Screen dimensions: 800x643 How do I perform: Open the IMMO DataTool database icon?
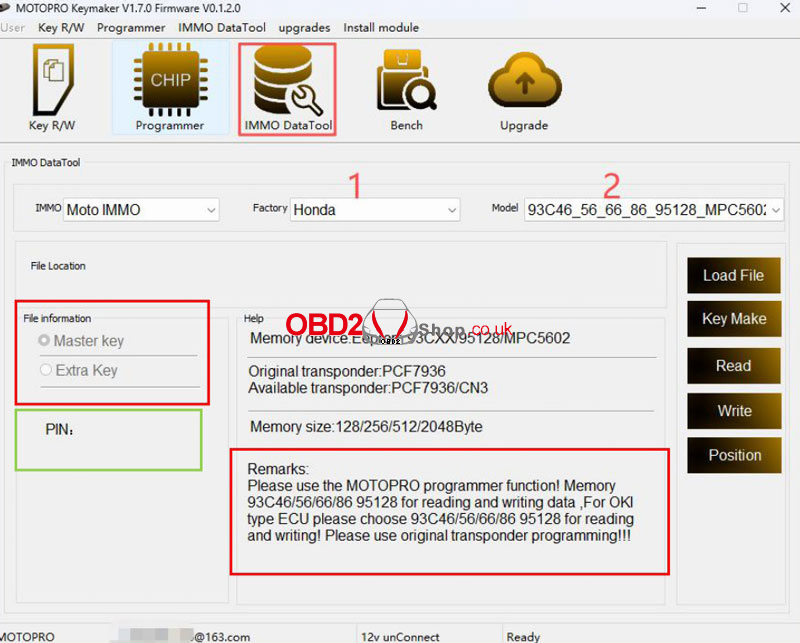point(287,89)
